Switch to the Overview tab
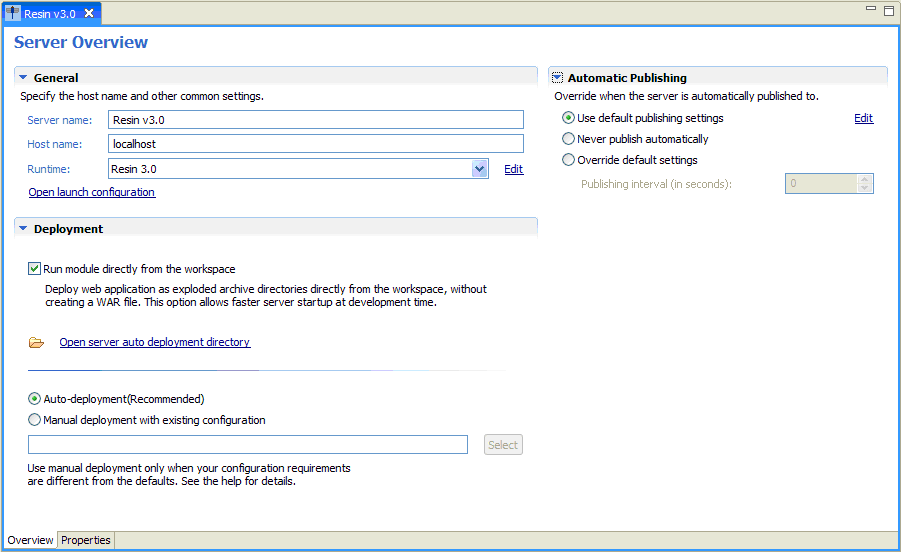 [x=30, y=540]
